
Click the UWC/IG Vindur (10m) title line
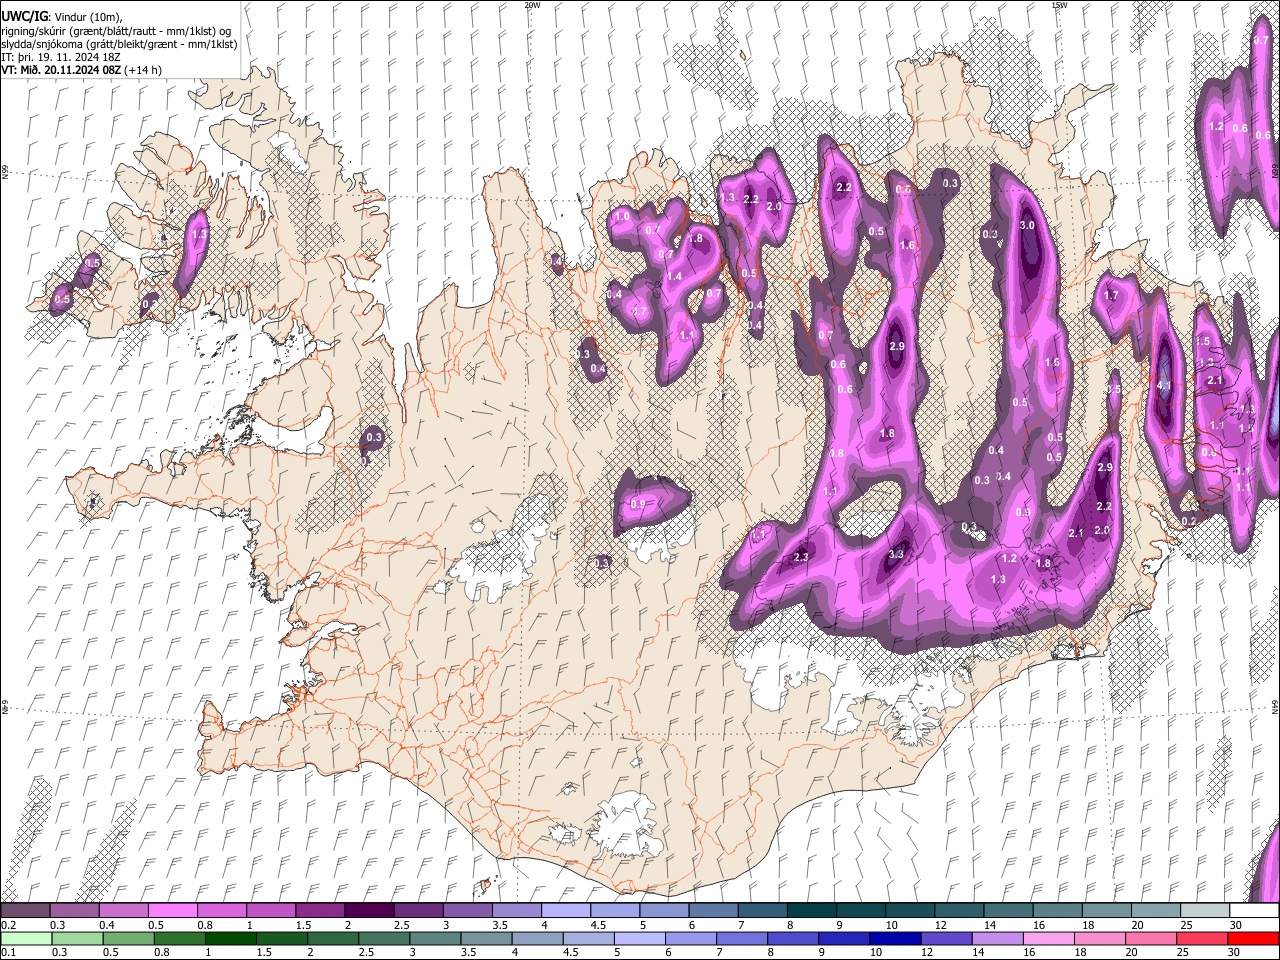[x=61, y=17]
